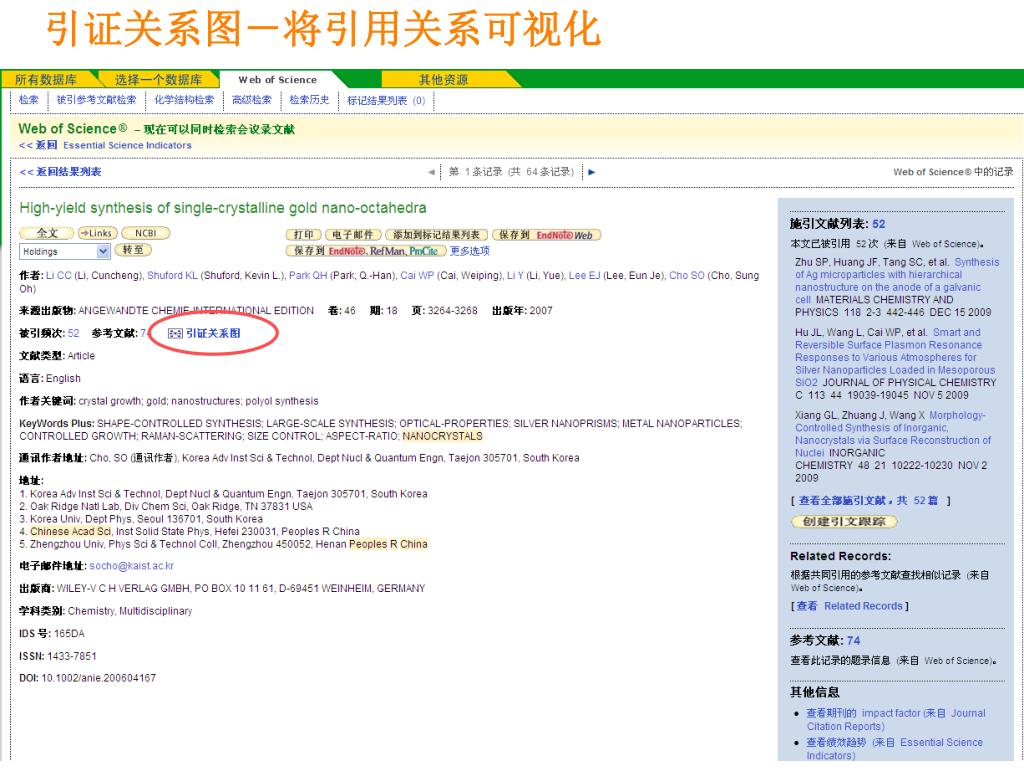Screen dimensions: 1024x768
Task: Switch to 选择一个数据库 tab
Action: (158, 80)
